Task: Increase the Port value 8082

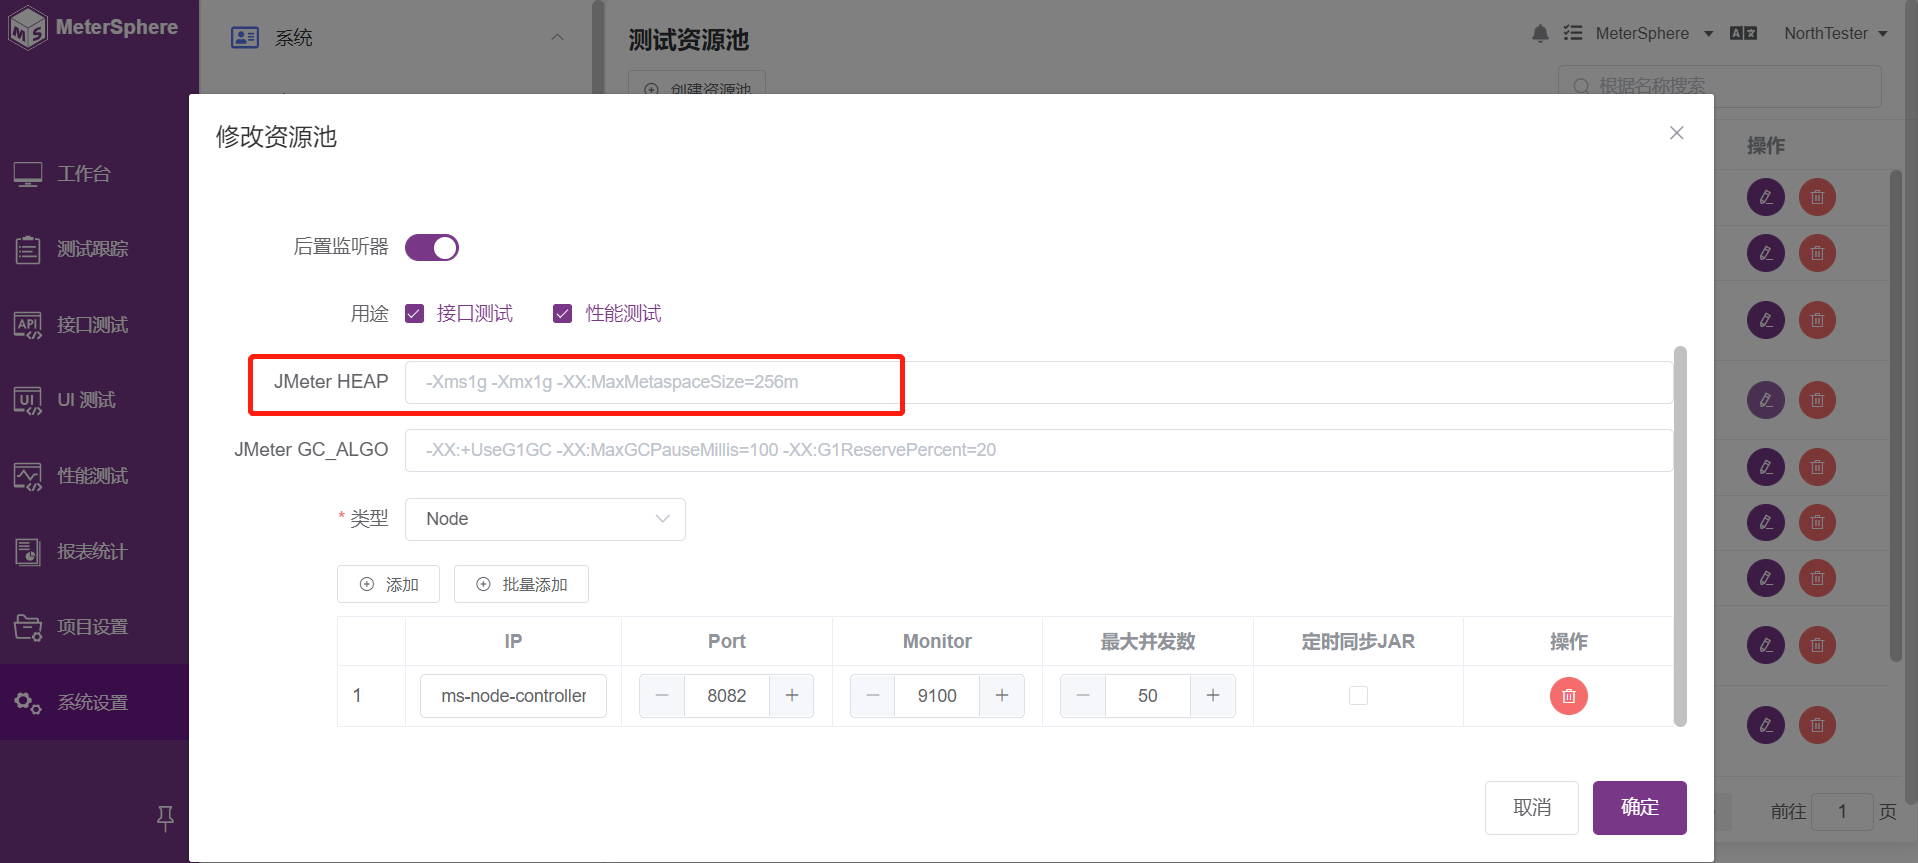Action: tap(791, 695)
